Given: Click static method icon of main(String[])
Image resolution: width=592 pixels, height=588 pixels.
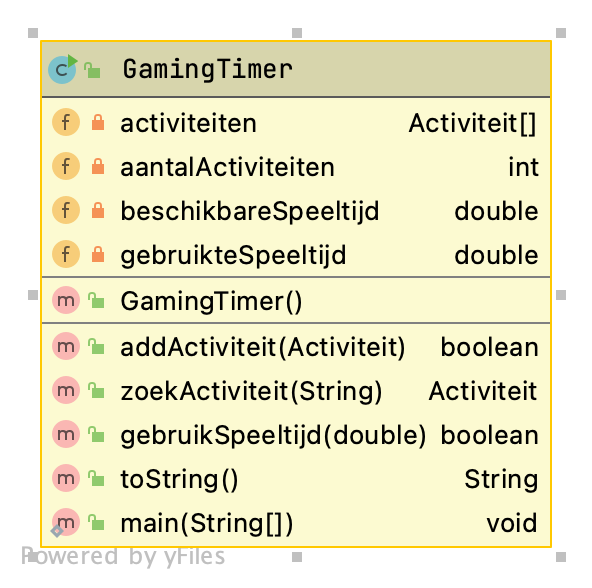Looking at the screenshot, I should [x=65, y=523].
